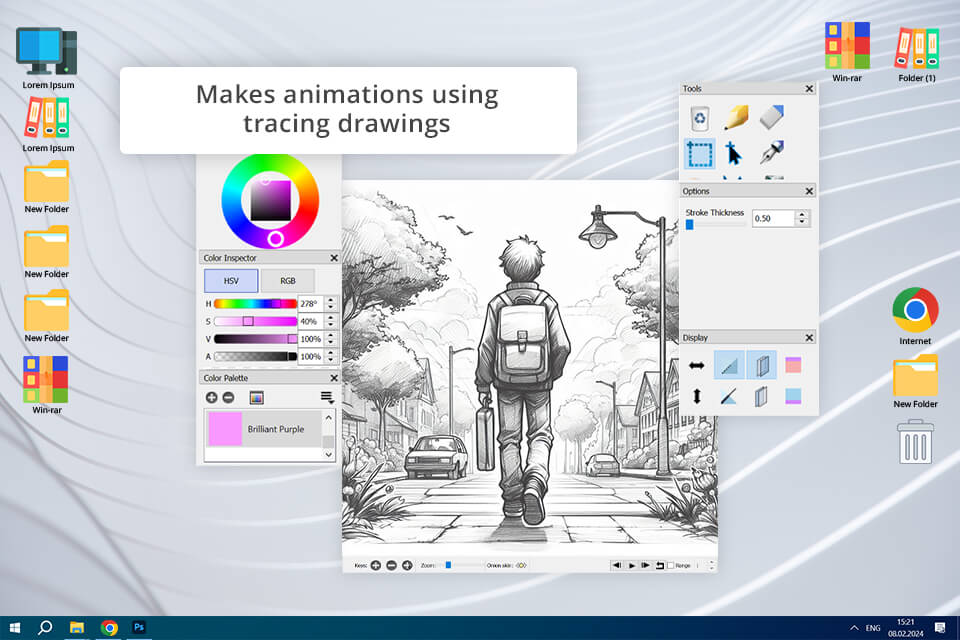The width and height of the screenshot is (960, 640).
Task: Select the Pencil tool in Tools panel
Action: pyautogui.click(x=736, y=117)
